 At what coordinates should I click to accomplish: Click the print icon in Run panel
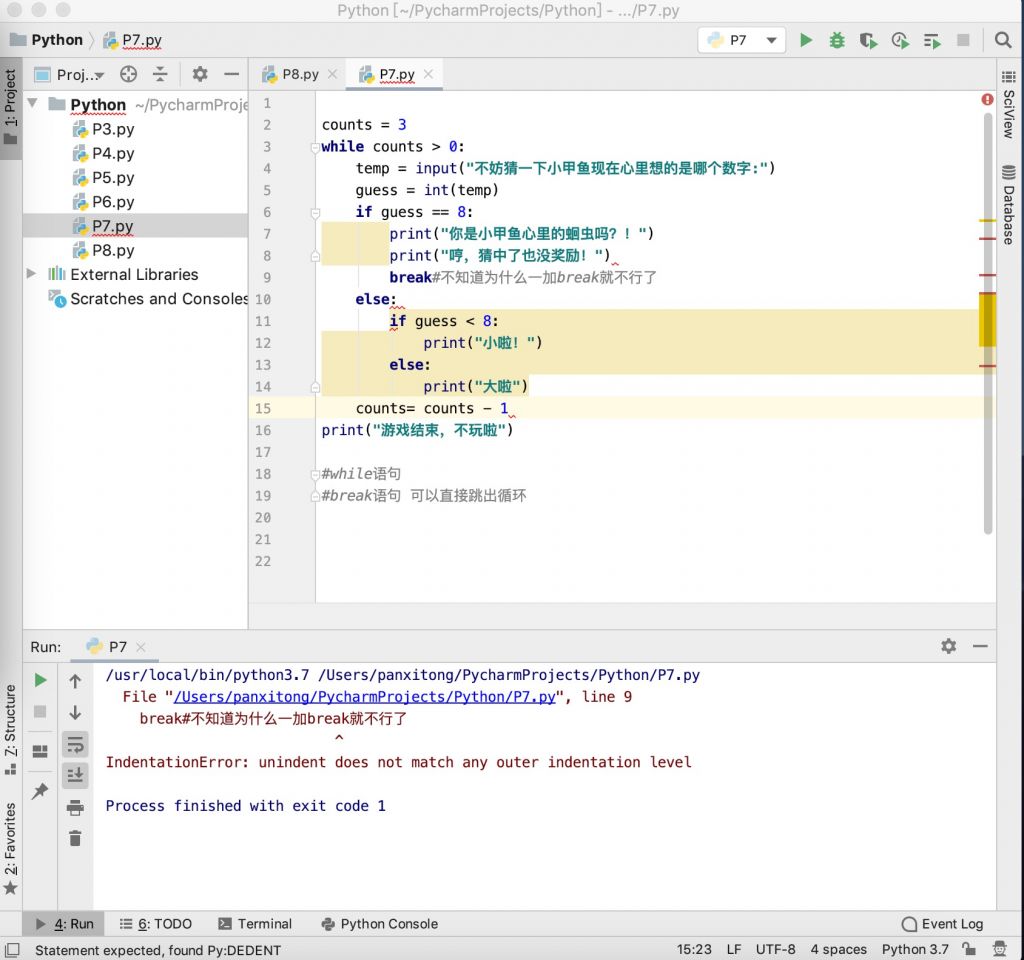coord(75,808)
